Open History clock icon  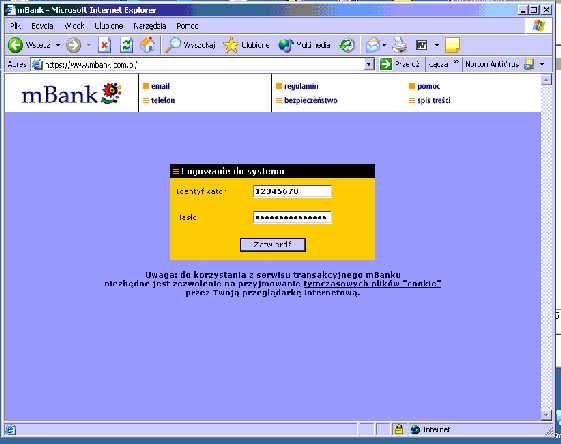pyautogui.click(x=347, y=45)
